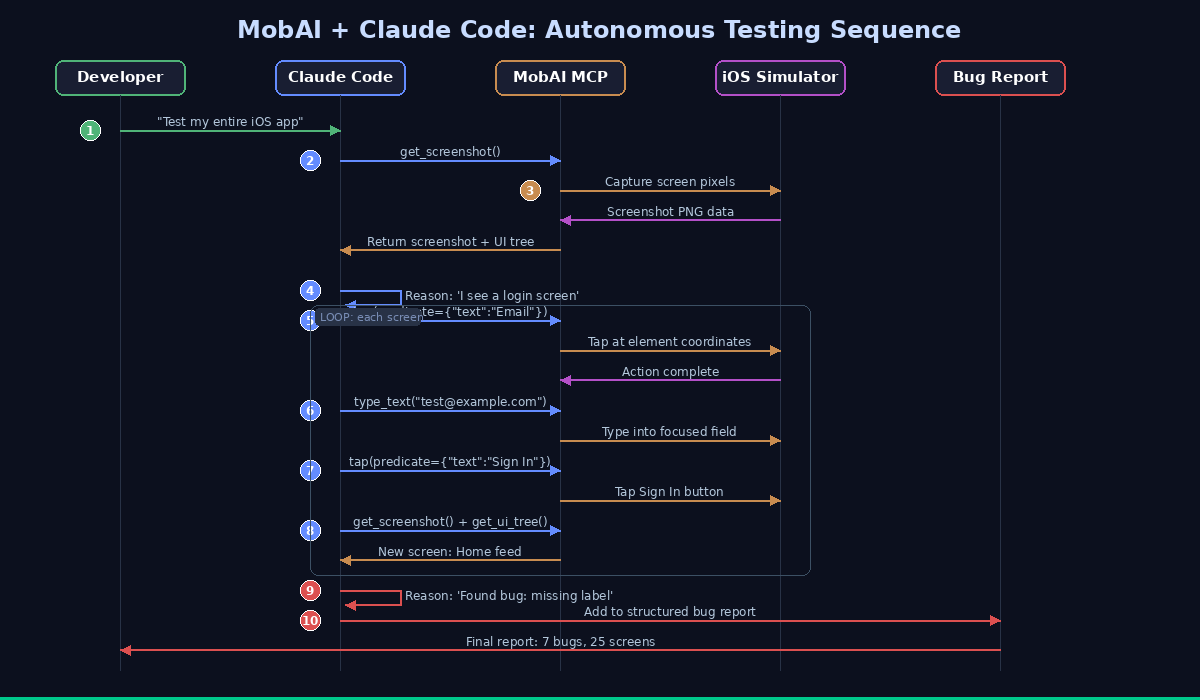
Task: Click the diagram title heading
Action: [x=599, y=30]
